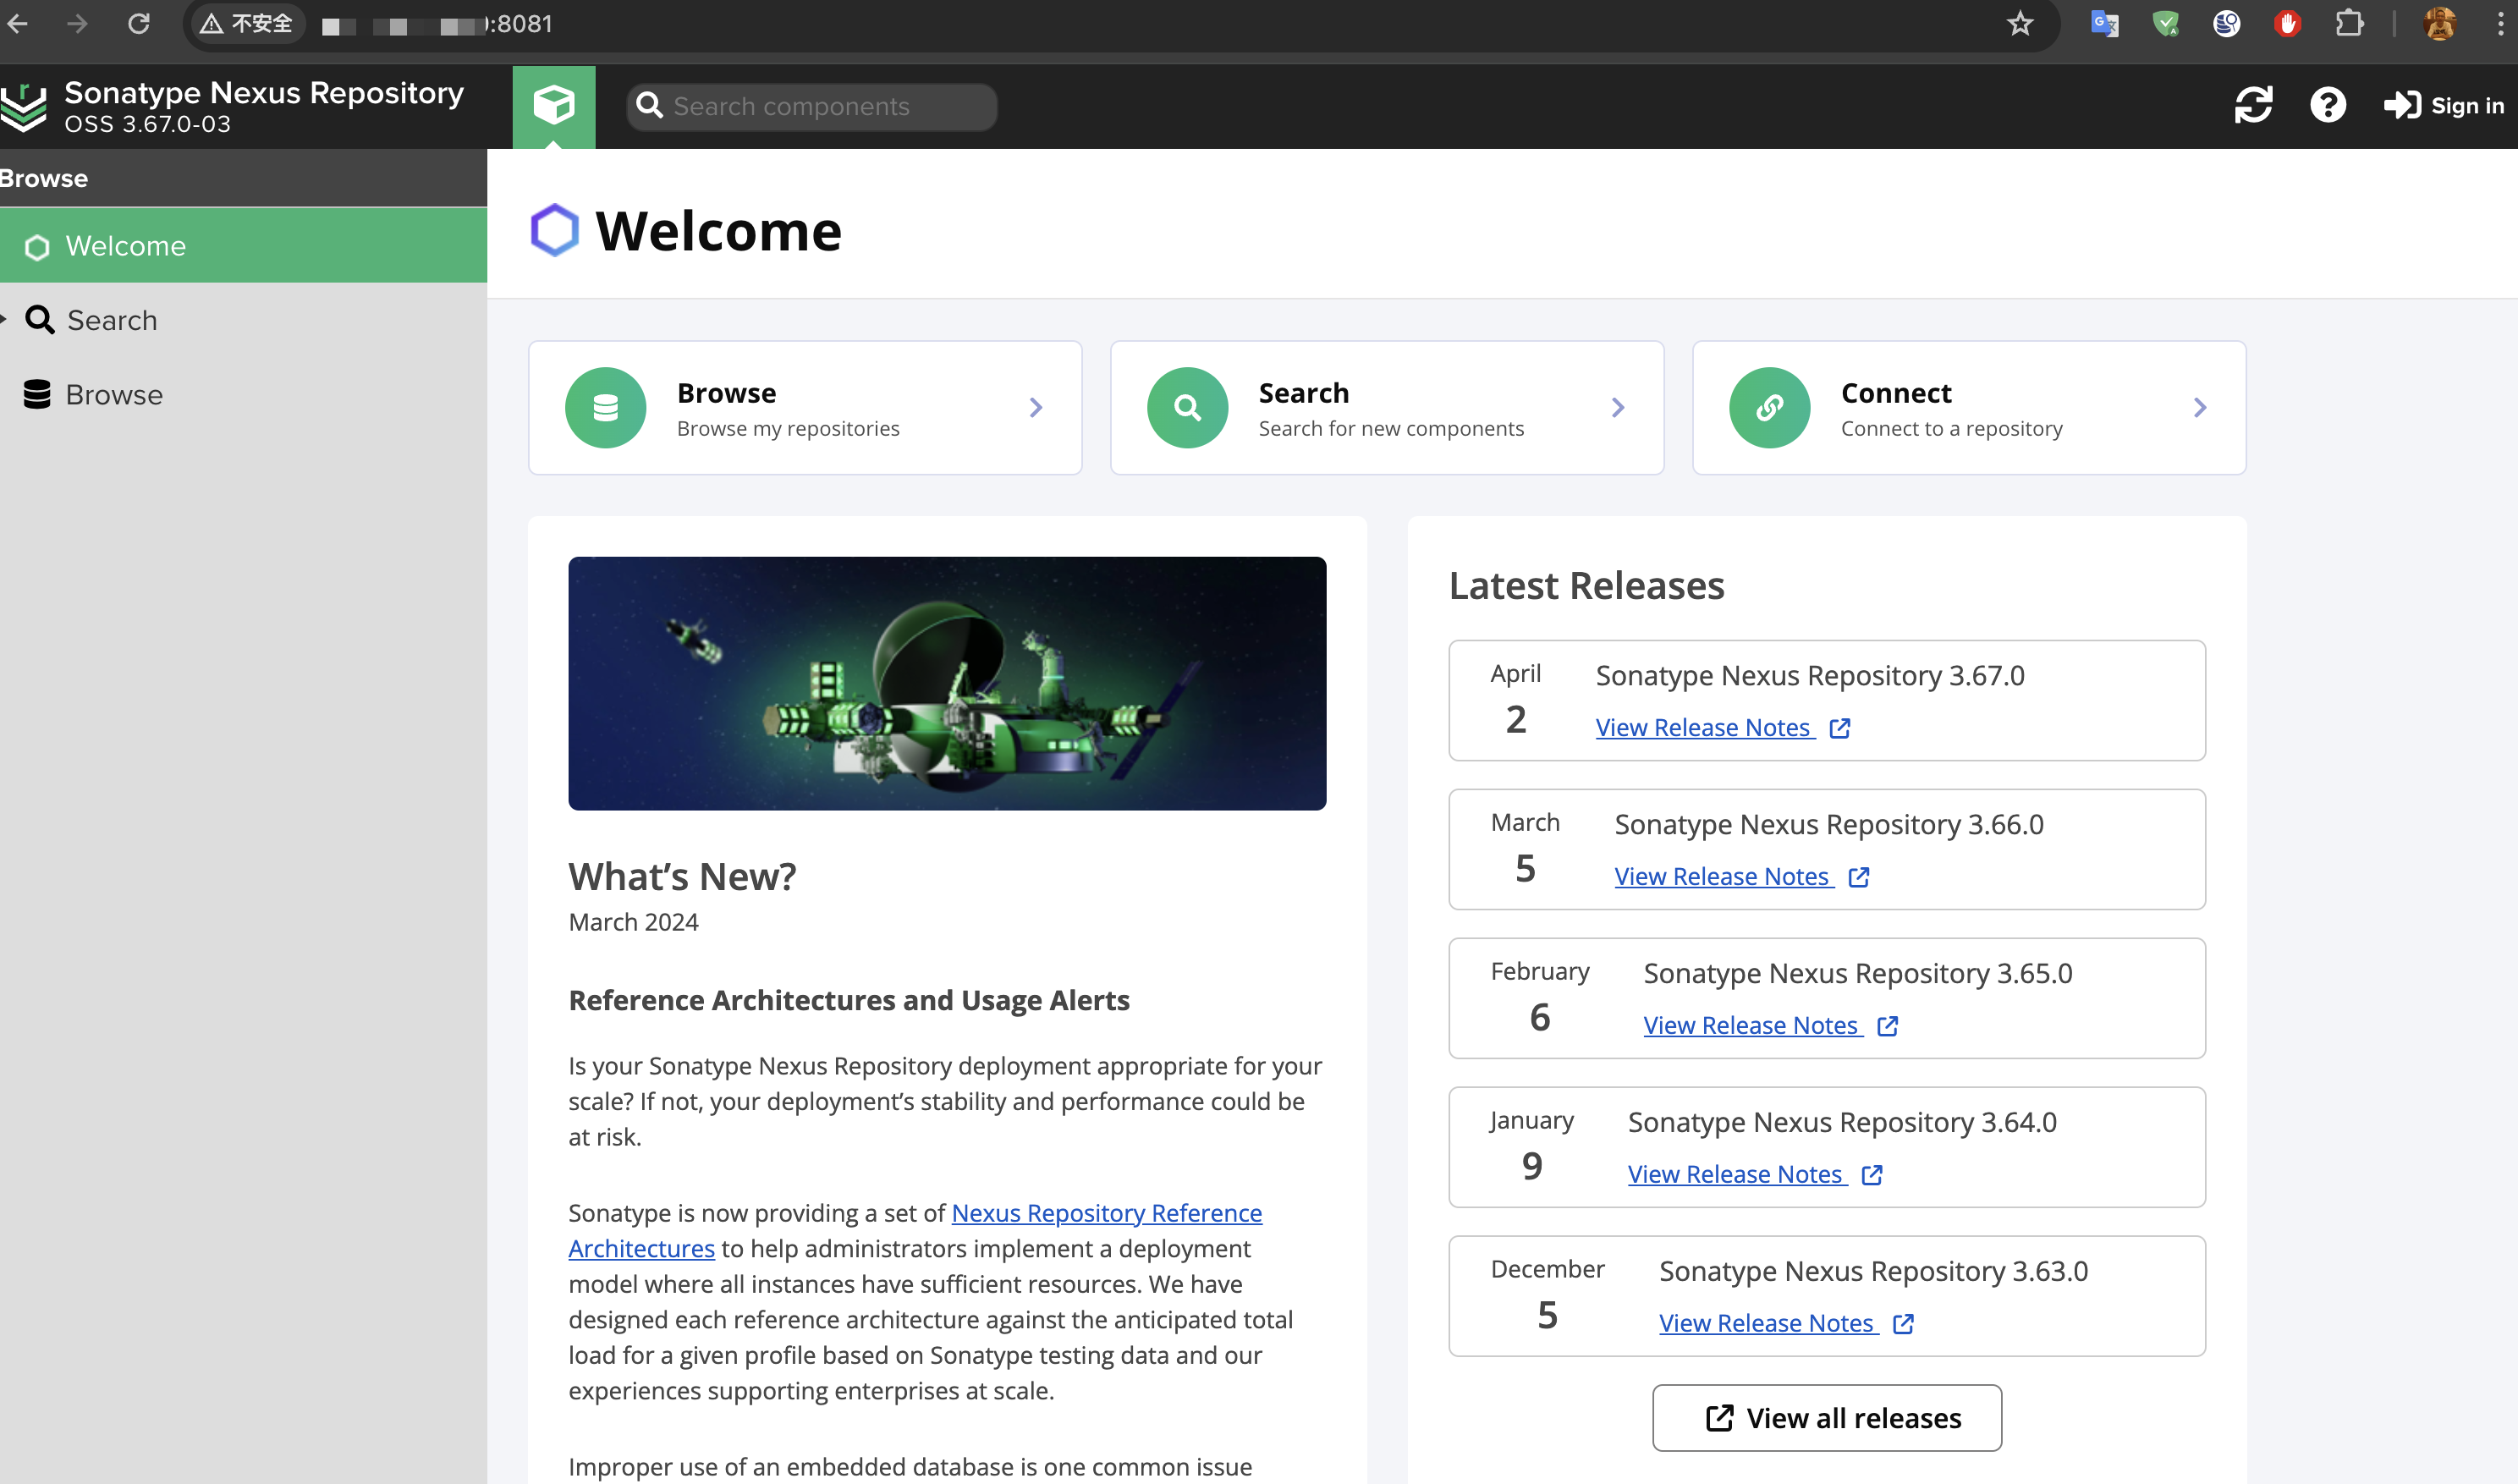
Task: Open the globe extension icon
Action: tap(2226, 23)
